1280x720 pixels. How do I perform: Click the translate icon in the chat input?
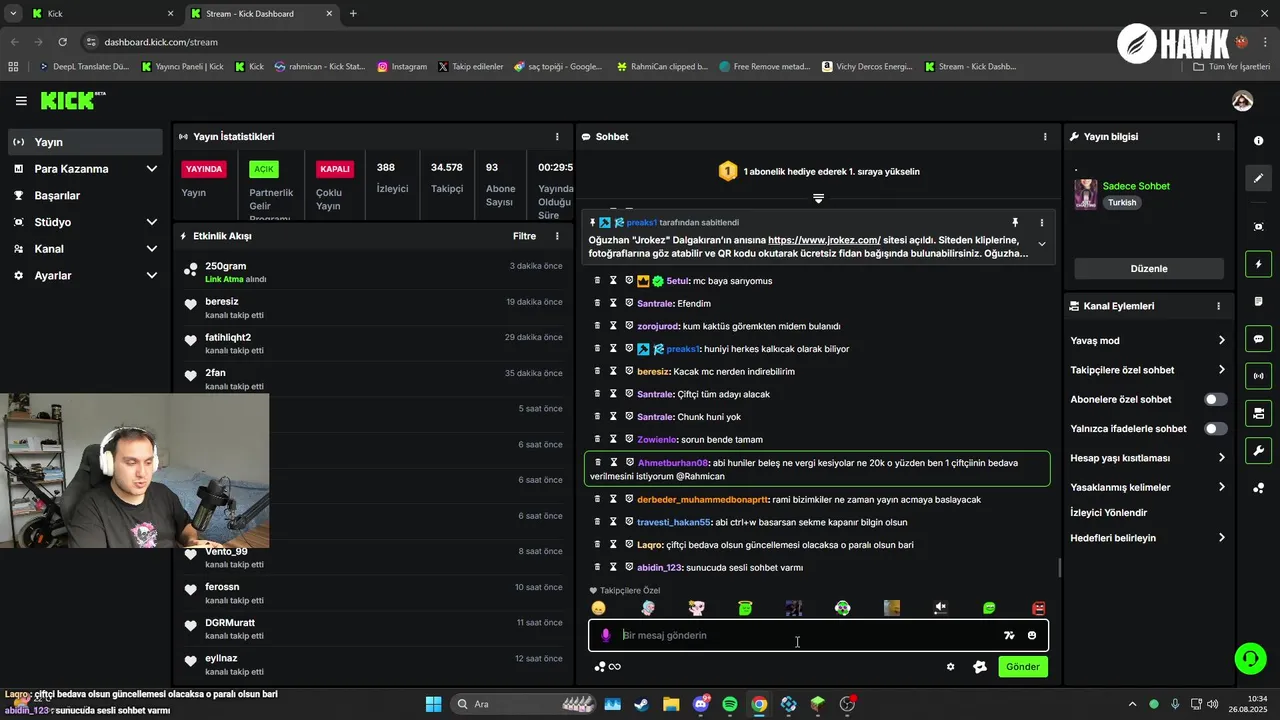(1009, 635)
